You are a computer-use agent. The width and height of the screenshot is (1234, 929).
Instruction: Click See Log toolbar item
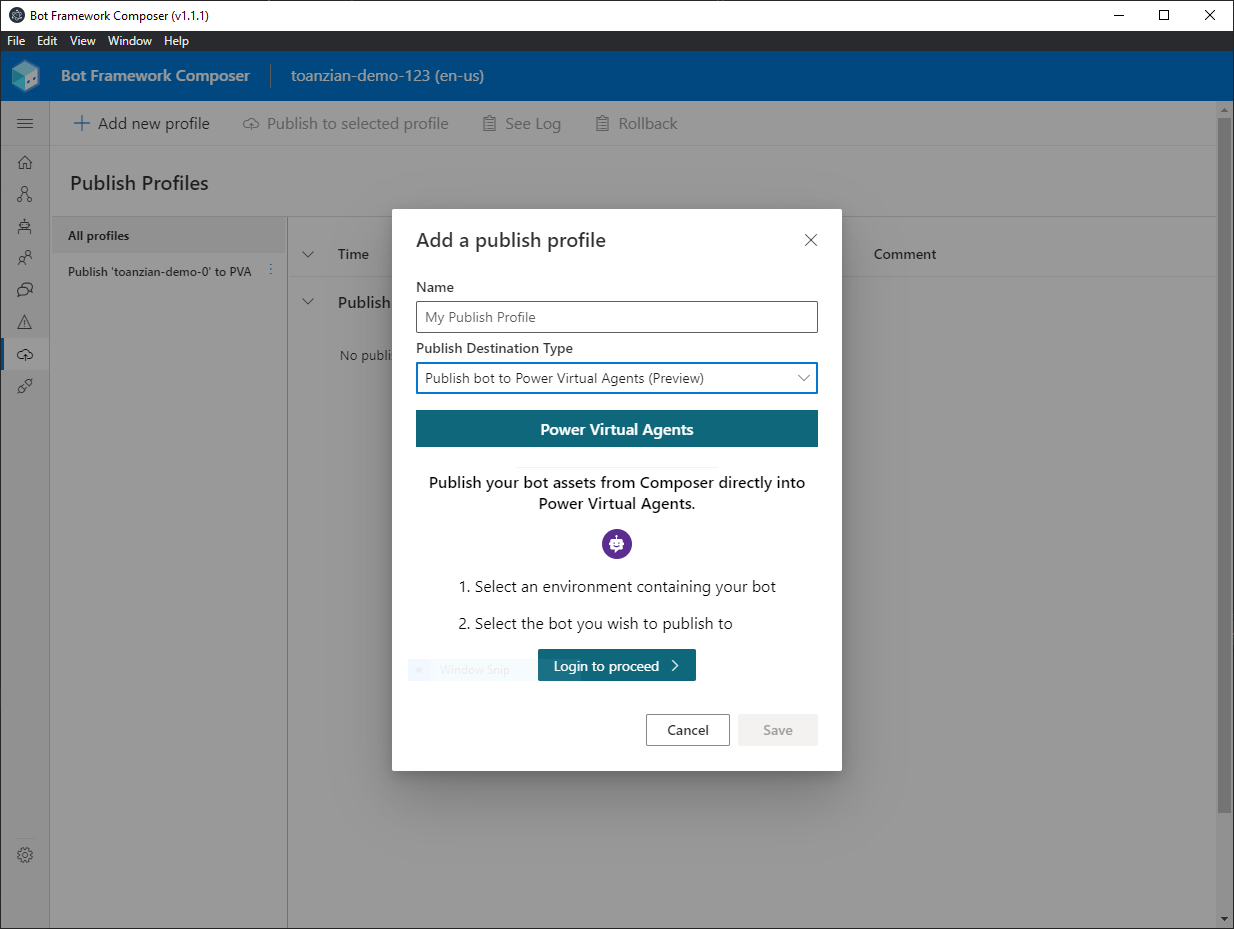[521, 124]
